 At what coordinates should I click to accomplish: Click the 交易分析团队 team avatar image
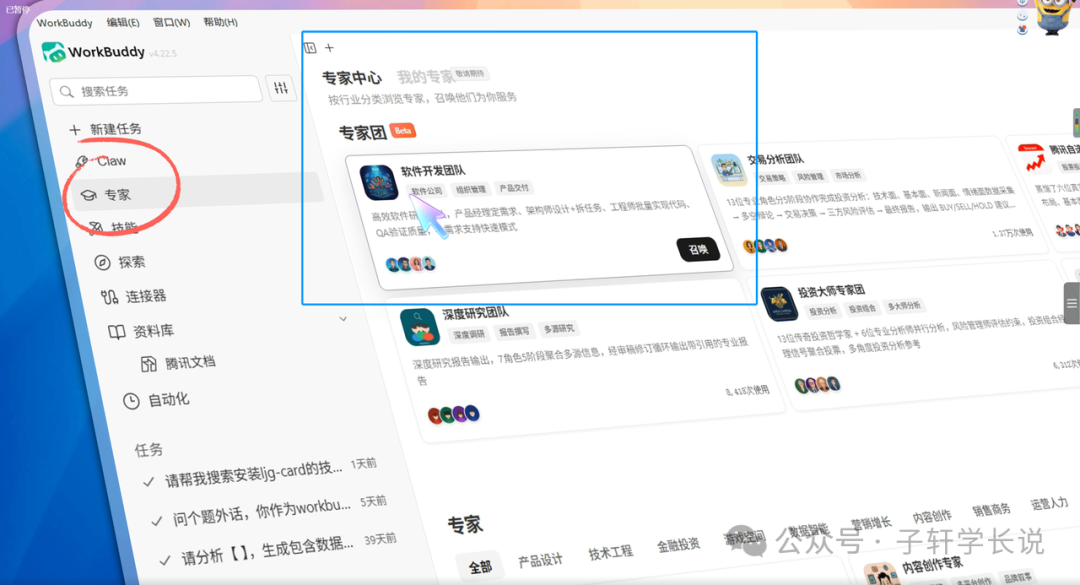click(729, 170)
